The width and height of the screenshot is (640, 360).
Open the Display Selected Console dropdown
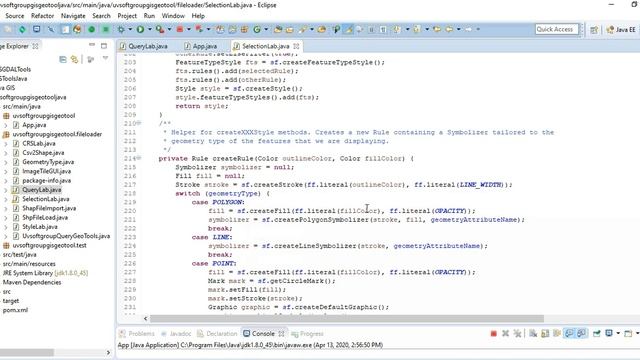point(618,333)
